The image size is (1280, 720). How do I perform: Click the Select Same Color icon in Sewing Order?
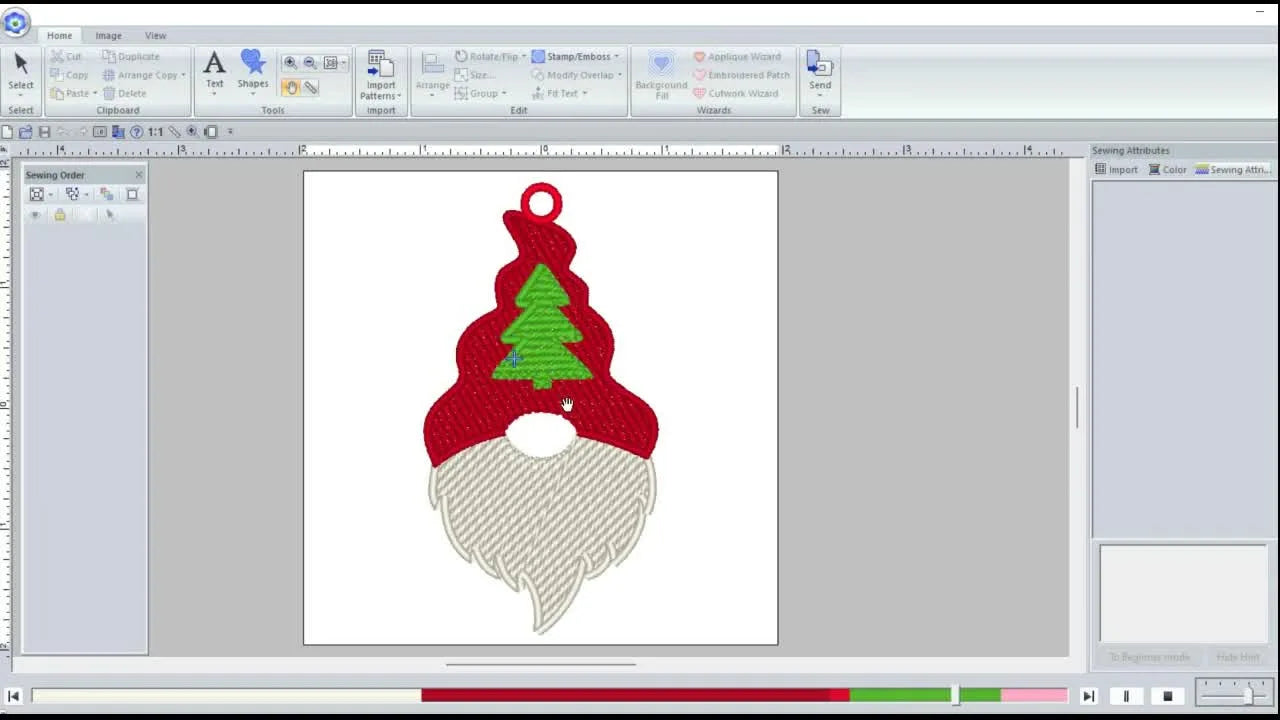pos(72,194)
